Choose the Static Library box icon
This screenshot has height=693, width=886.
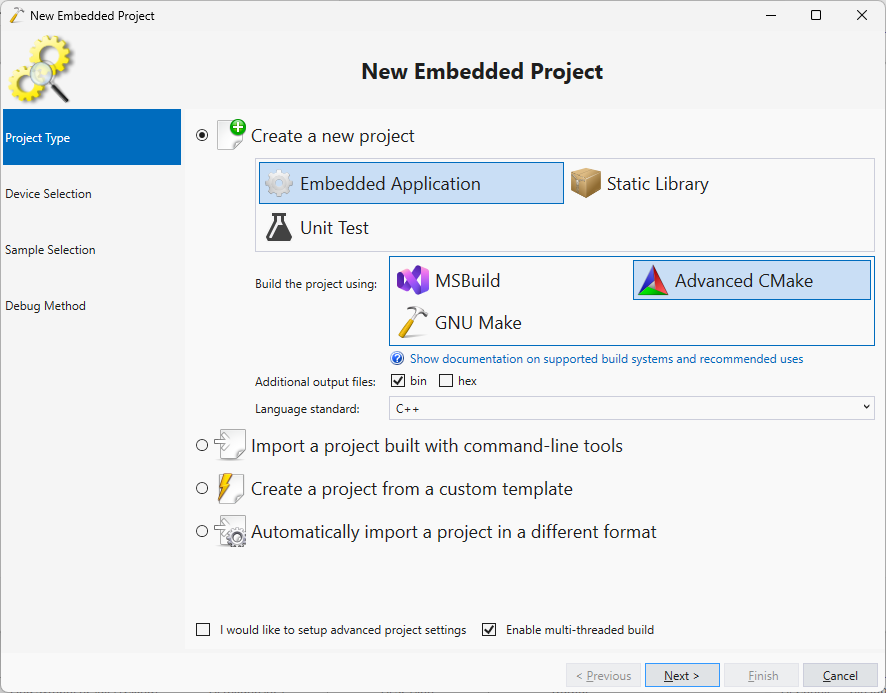pos(586,184)
